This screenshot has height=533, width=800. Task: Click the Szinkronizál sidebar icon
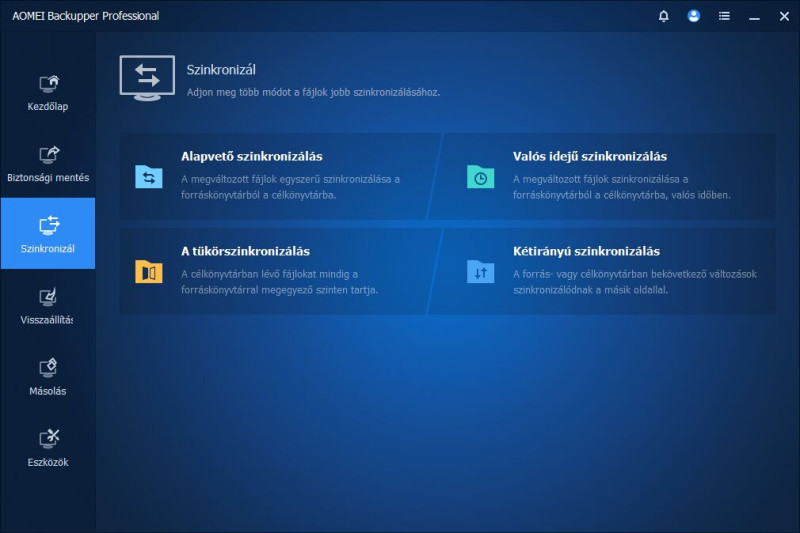coord(48,225)
